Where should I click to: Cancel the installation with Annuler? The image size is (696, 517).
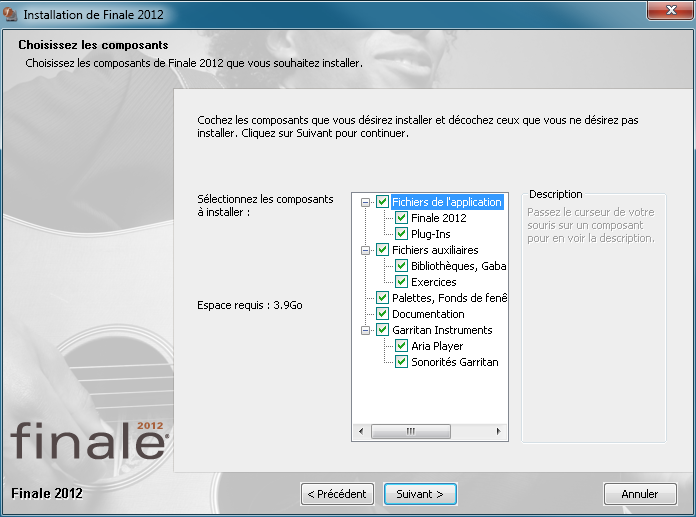coord(639,494)
